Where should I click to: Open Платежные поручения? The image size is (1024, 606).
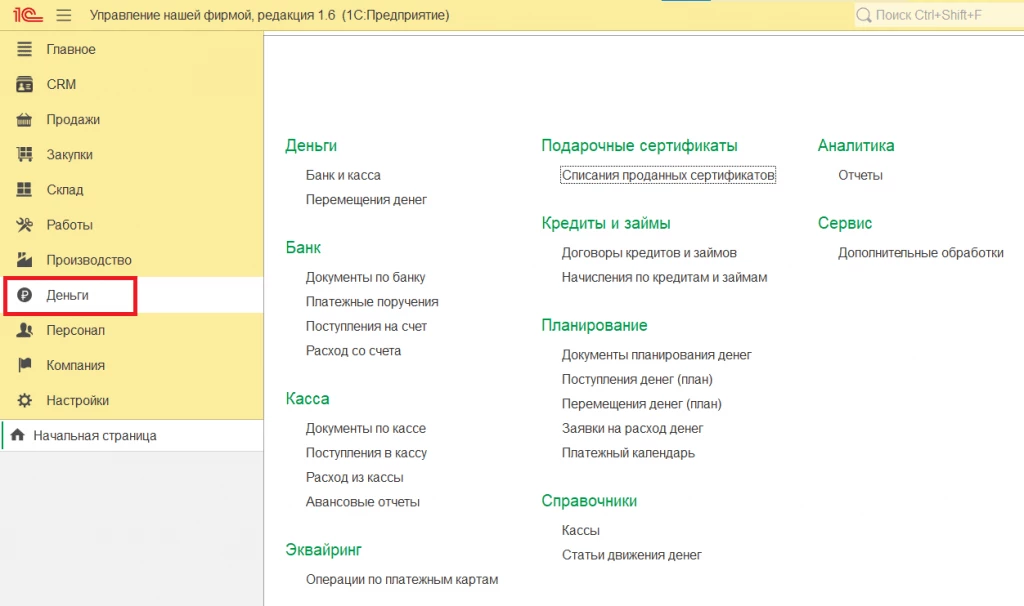click(x=372, y=302)
